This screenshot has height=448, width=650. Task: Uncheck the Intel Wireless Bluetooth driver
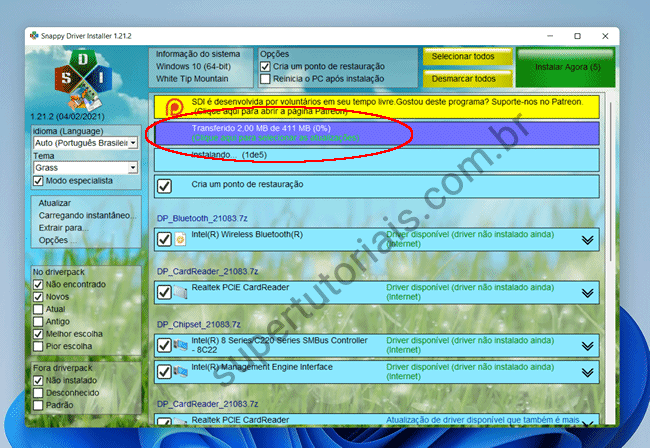[x=165, y=239]
